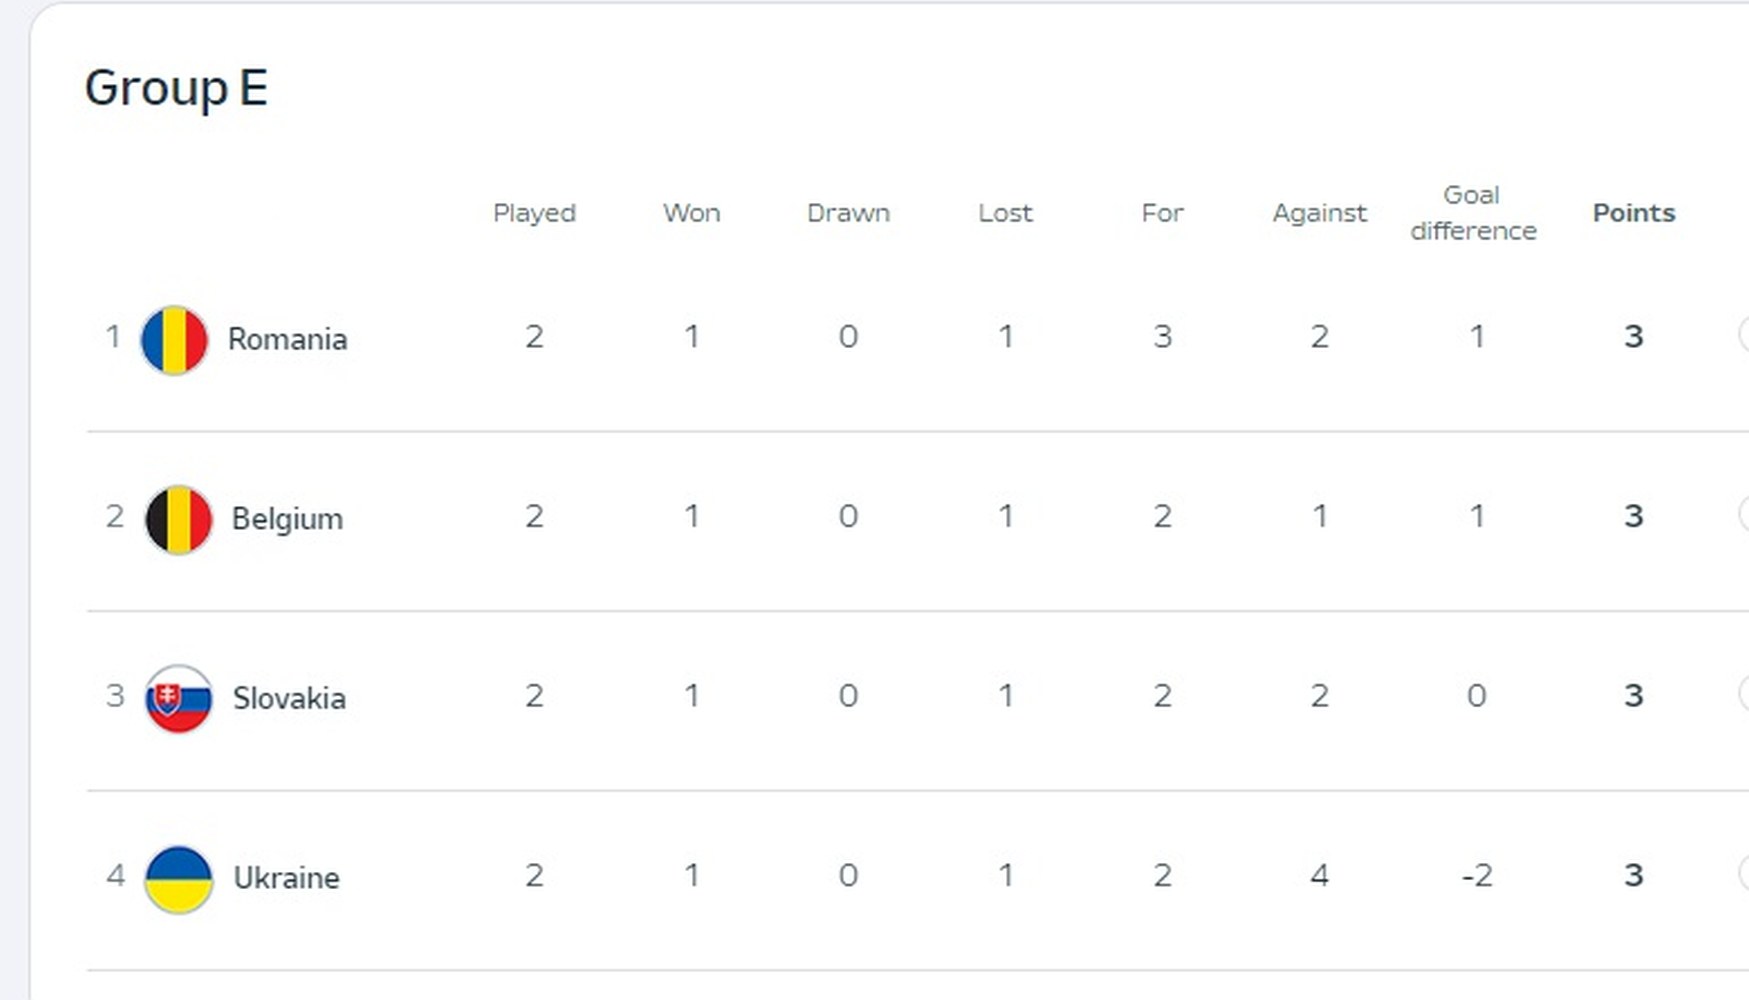The width and height of the screenshot is (1749, 1000).
Task: Click the Against column header
Action: pyautogui.click(x=1319, y=214)
